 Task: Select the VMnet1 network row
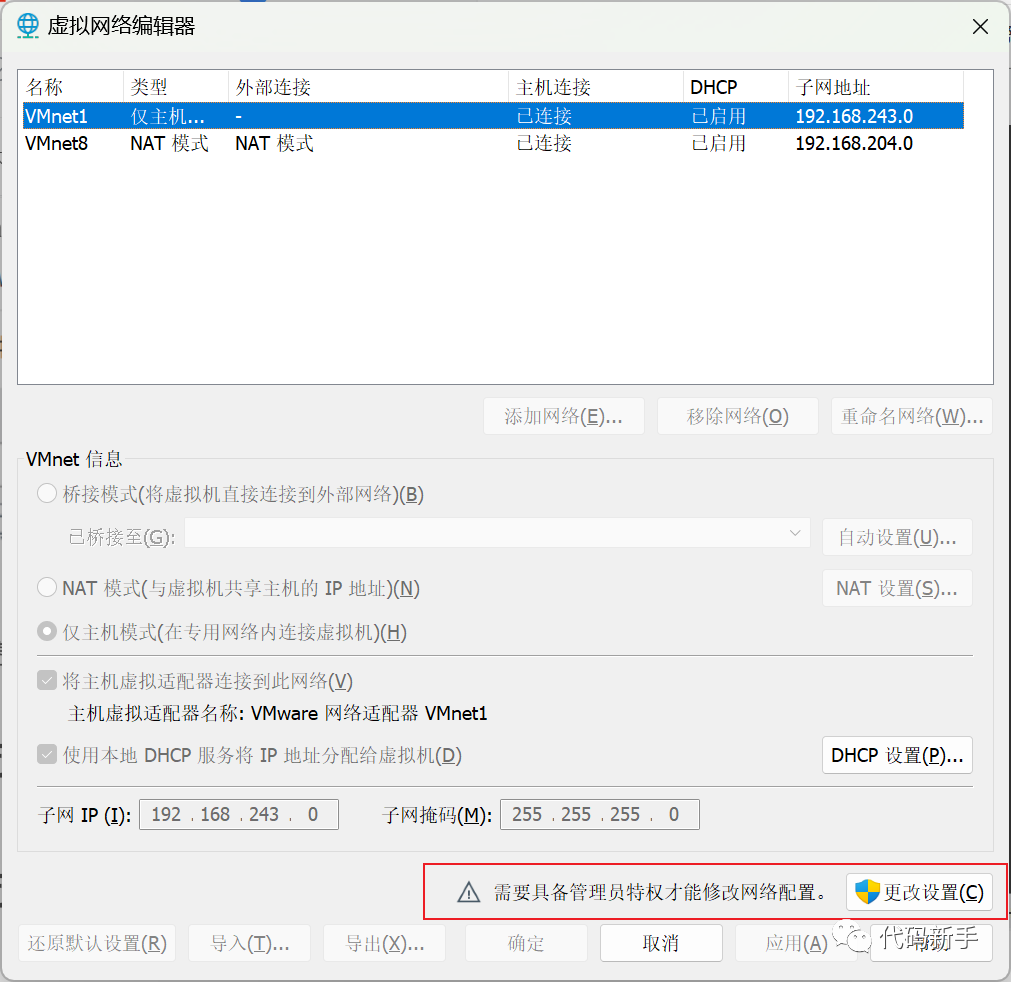(493, 116)
